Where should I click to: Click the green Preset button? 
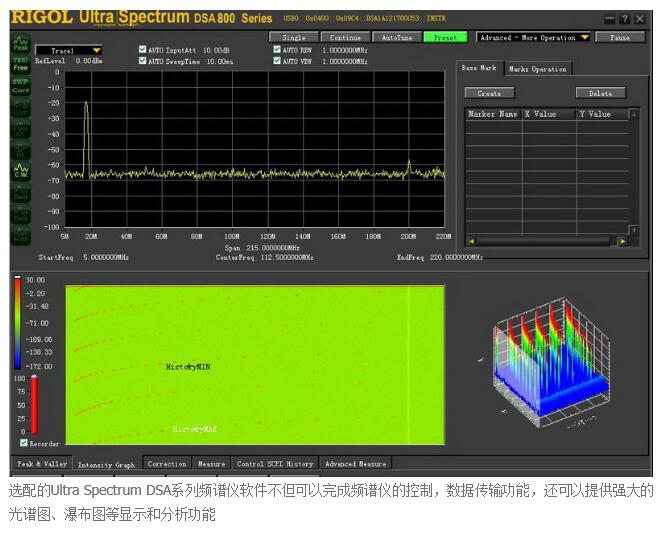coord(444,38)
